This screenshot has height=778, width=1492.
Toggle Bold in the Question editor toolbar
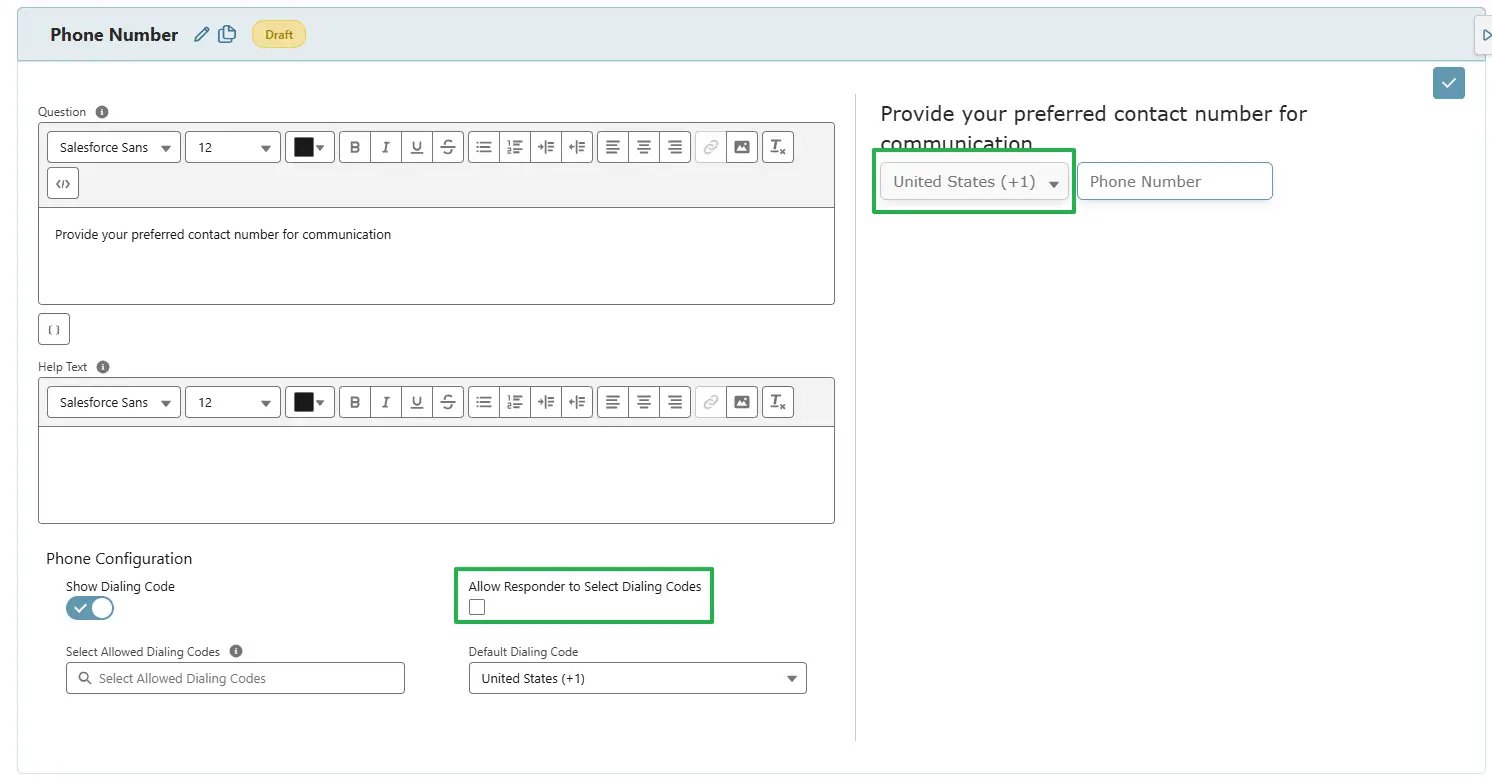point(354,147)
